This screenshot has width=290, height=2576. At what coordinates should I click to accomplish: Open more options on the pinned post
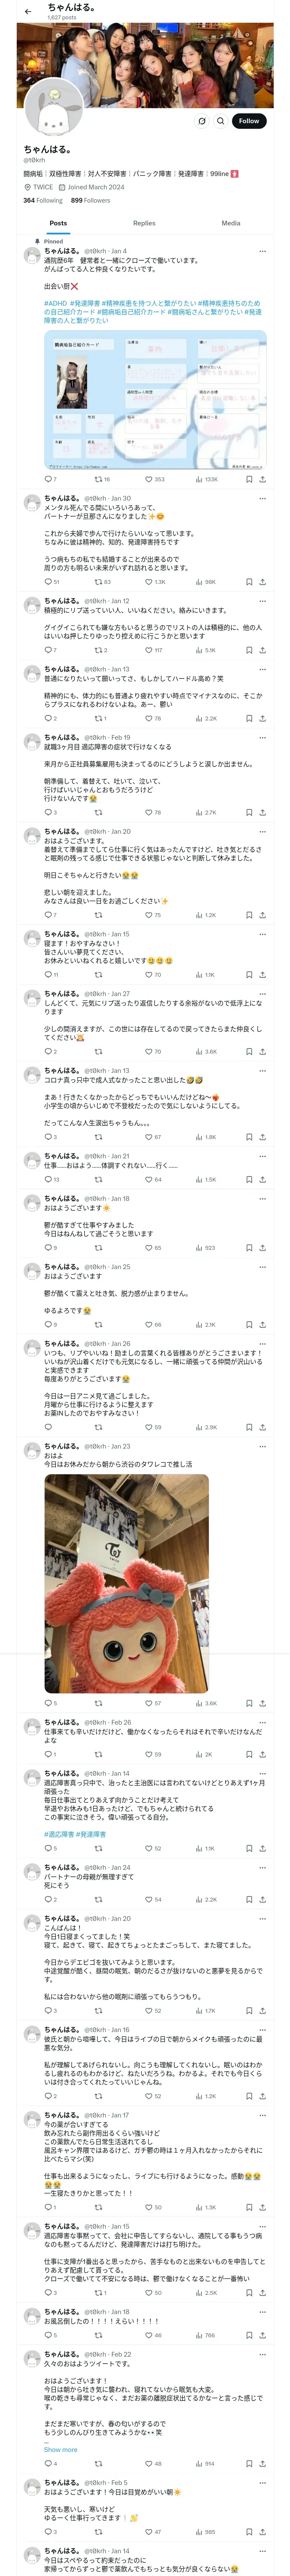(x=262, y=251)
